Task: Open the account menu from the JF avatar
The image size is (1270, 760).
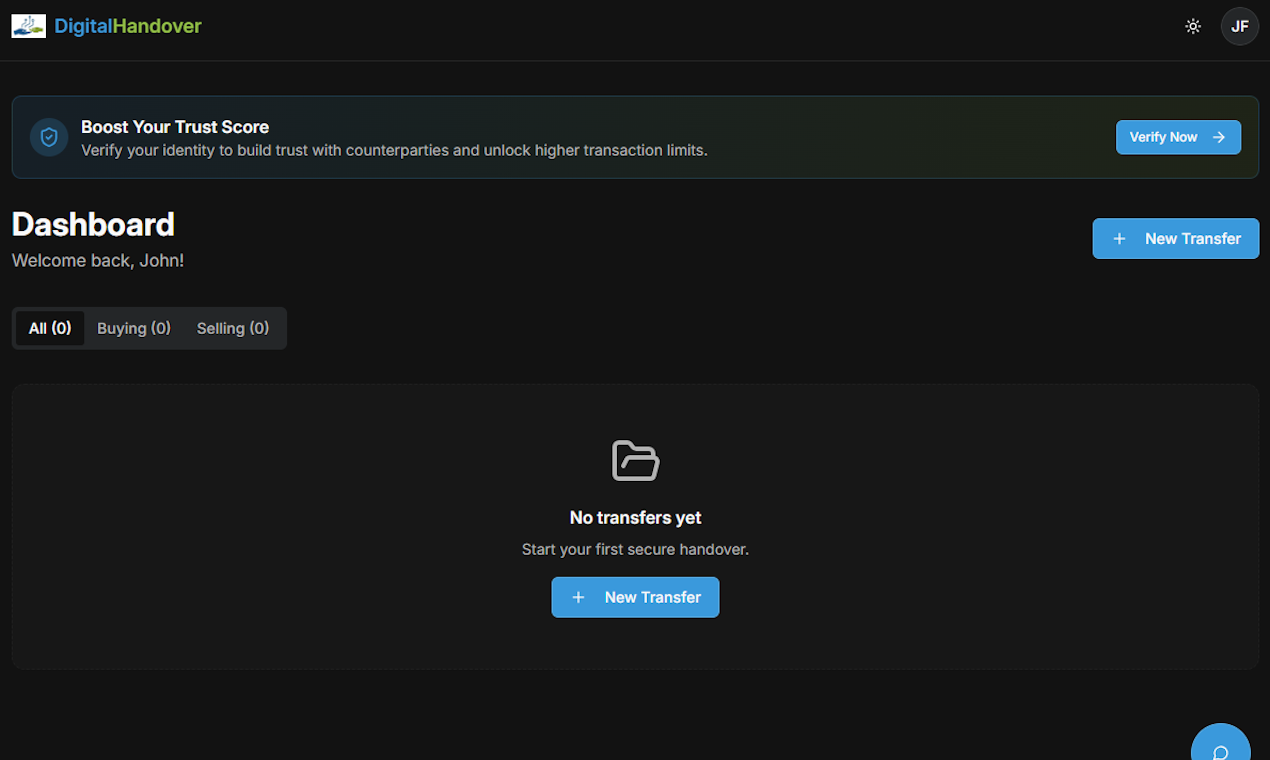Action: 1239,26
